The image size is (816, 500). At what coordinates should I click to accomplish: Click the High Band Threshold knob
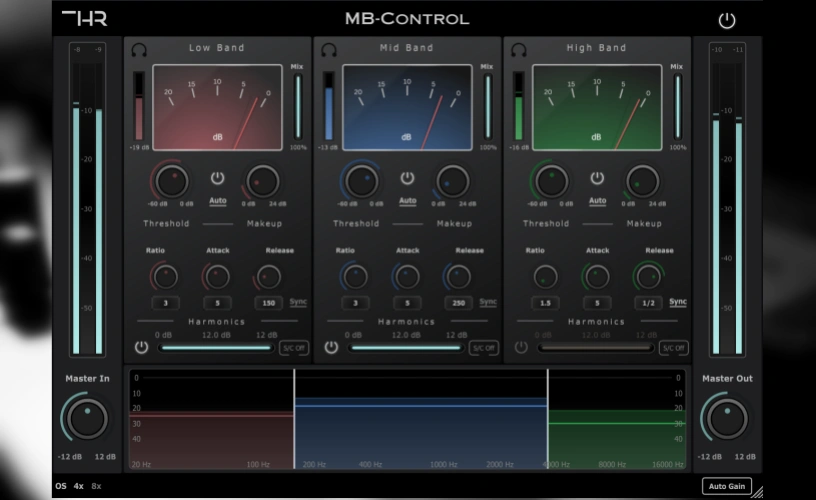tap(551, 181)
